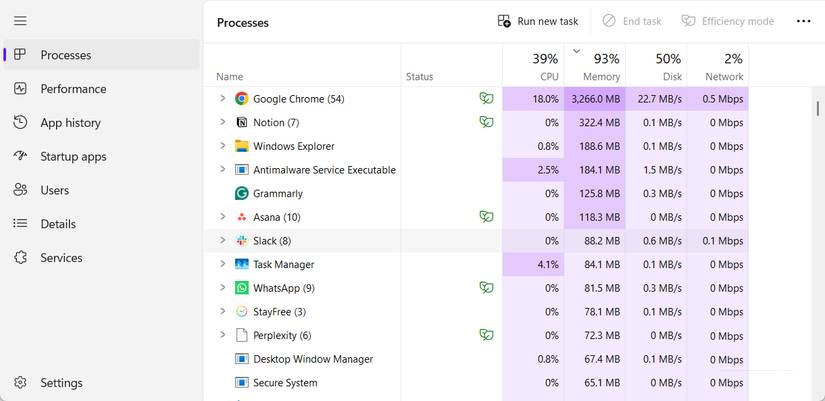Select Windows Explorer's 188.6 MB cell
The height and width of the screenshot is (401, 825).
pyautogui.click(x=595, y=146)
